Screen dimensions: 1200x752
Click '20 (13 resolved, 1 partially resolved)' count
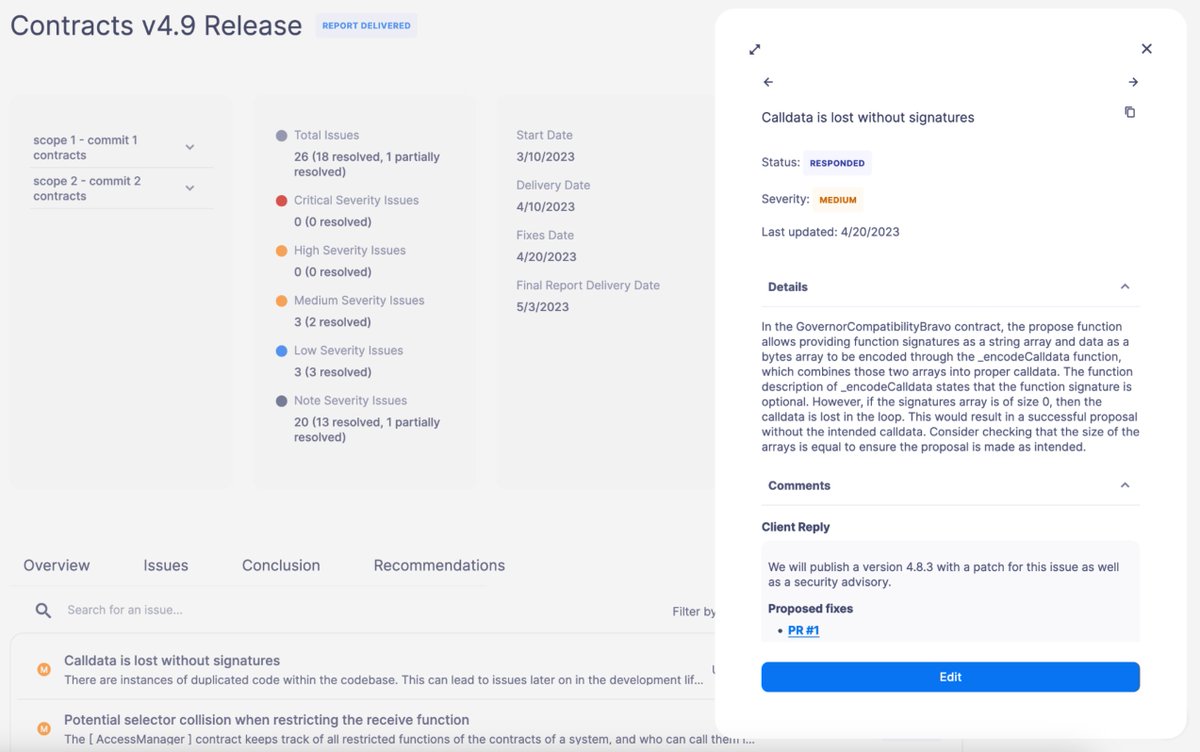click(367, 429)
